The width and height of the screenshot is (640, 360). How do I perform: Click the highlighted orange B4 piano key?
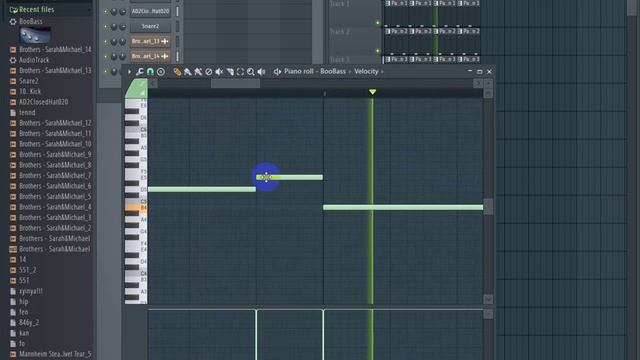coord(136,208)
